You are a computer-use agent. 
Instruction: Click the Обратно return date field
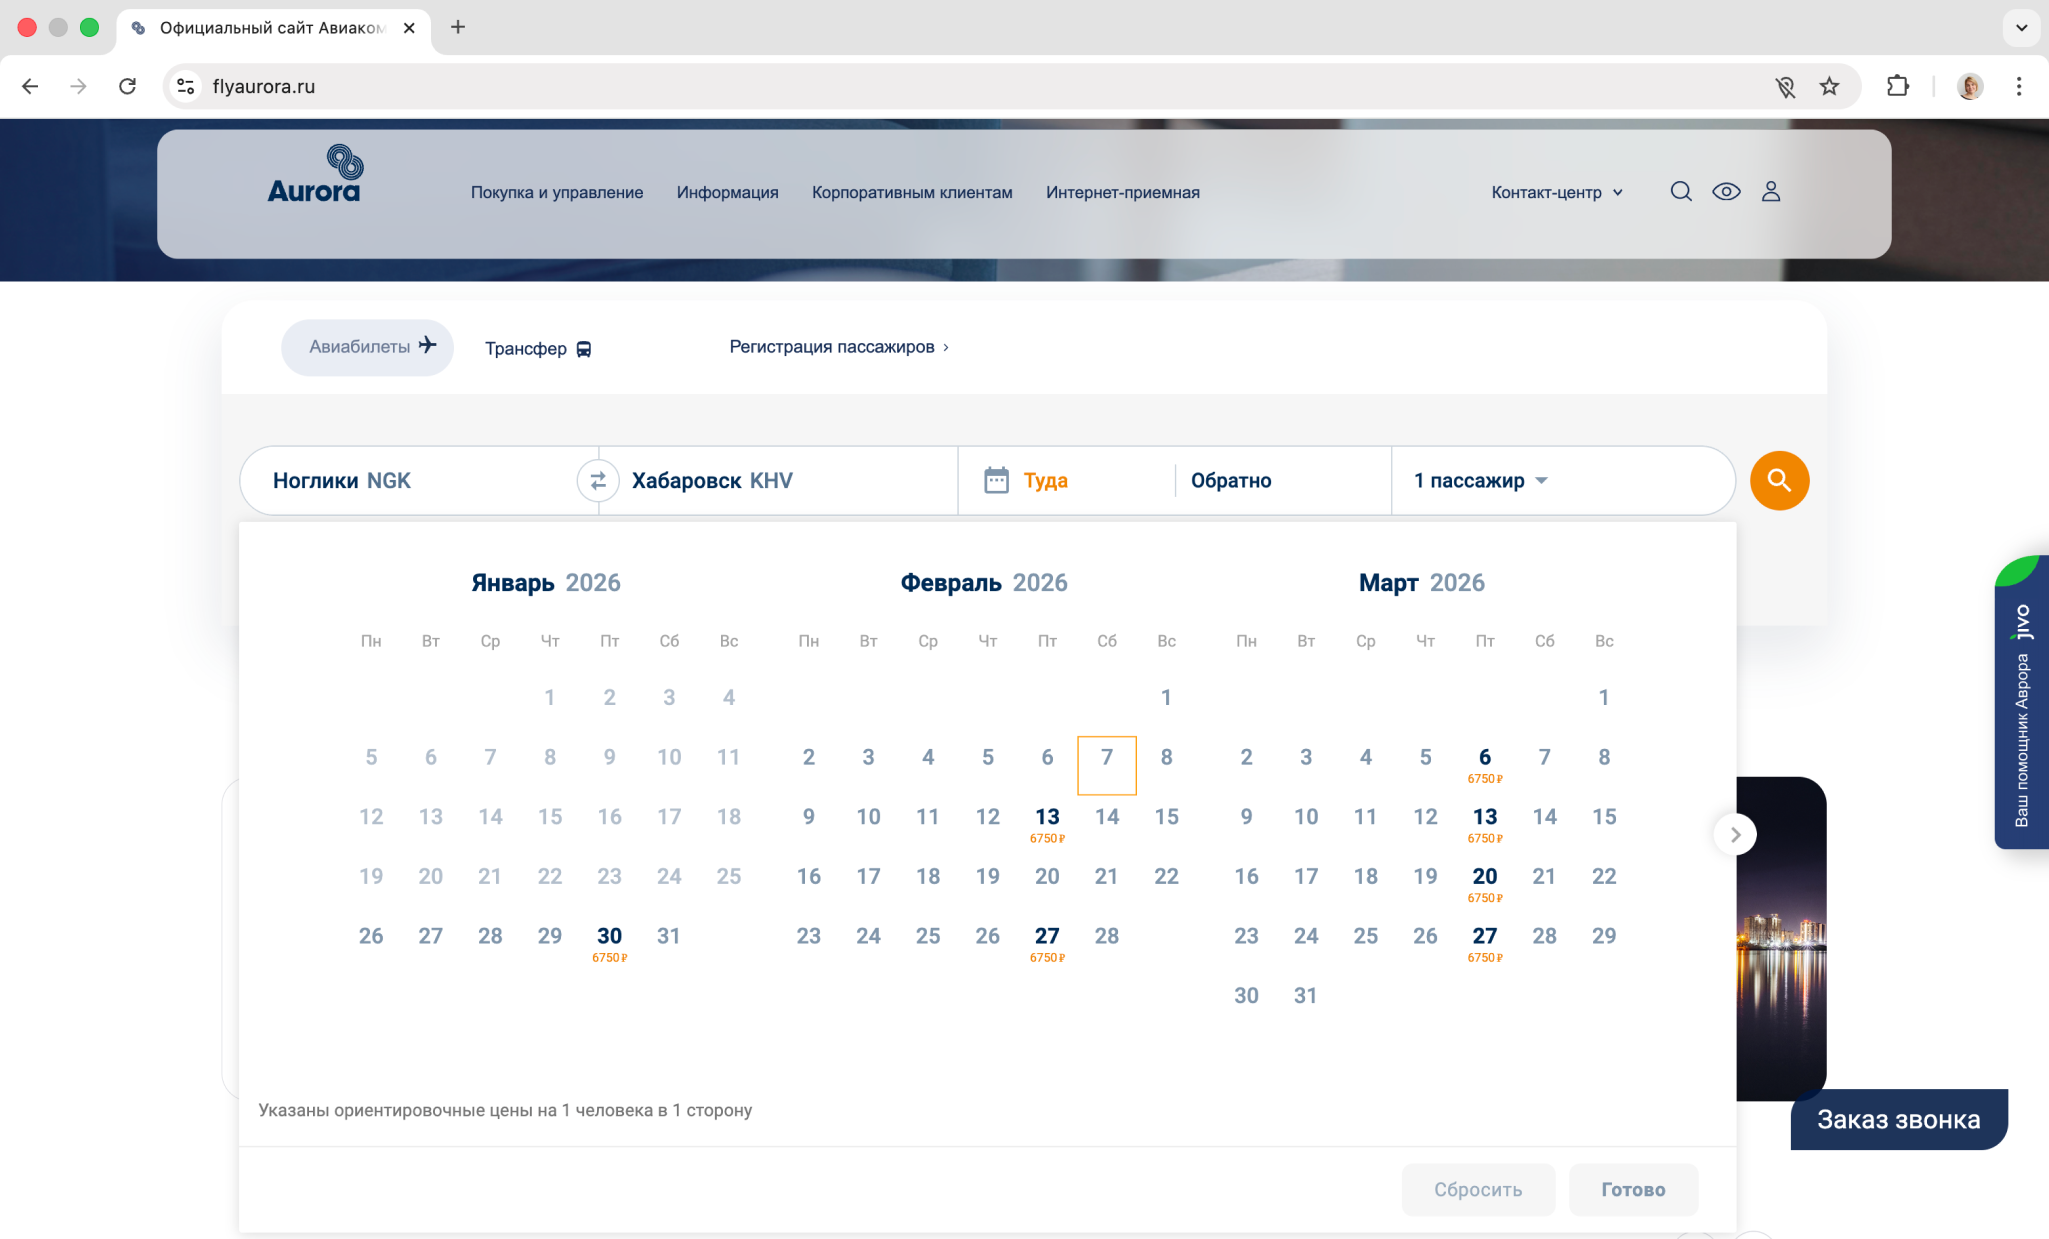(1231, 481)
